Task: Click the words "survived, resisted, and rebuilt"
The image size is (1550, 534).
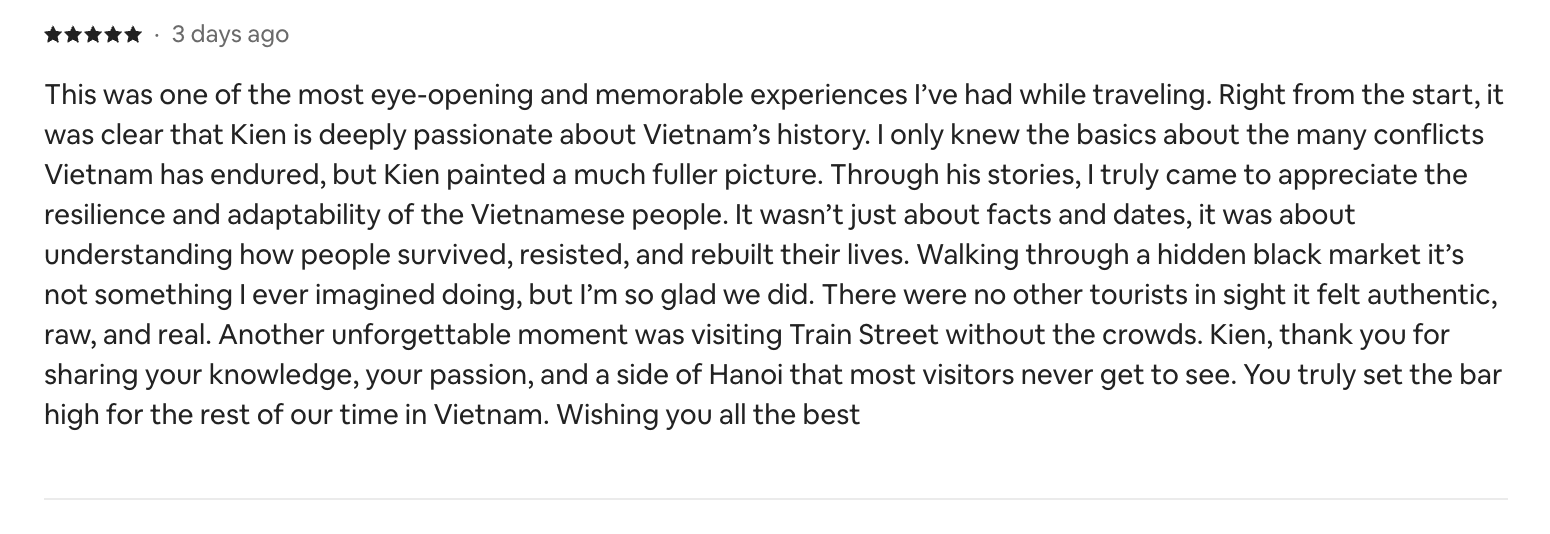Action: (x=648, y=254)
